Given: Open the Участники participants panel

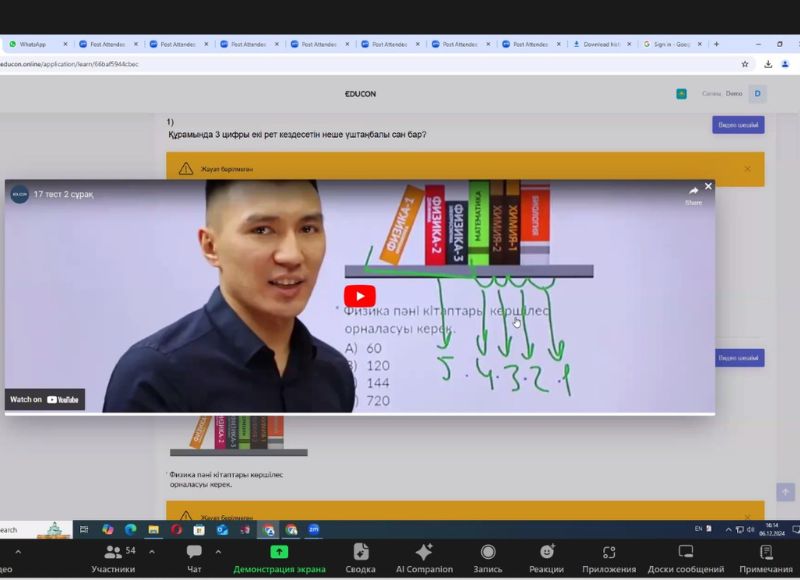Looking at the screenshot, I should pos(113,558).
